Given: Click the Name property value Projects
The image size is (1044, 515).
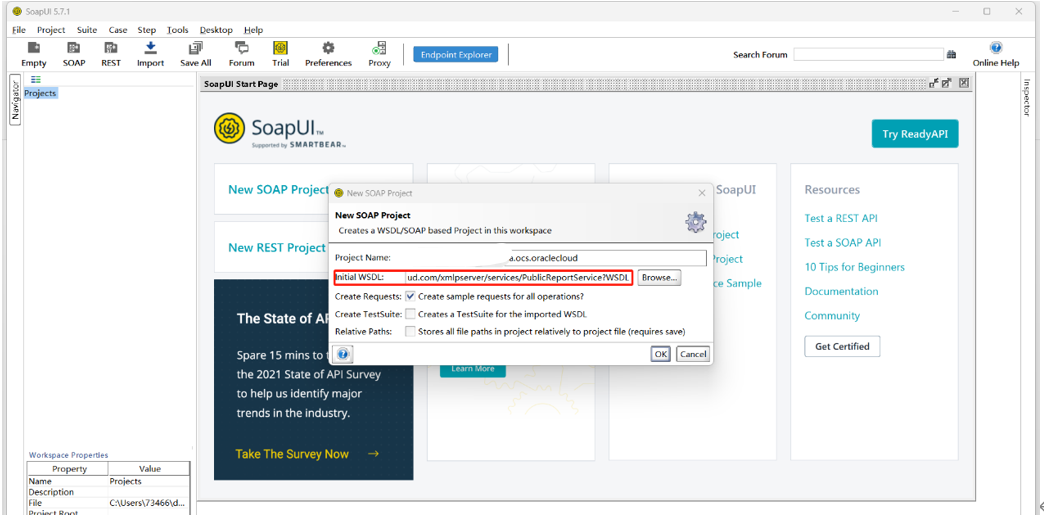Looking at the screenshot, I should [149, 481].
